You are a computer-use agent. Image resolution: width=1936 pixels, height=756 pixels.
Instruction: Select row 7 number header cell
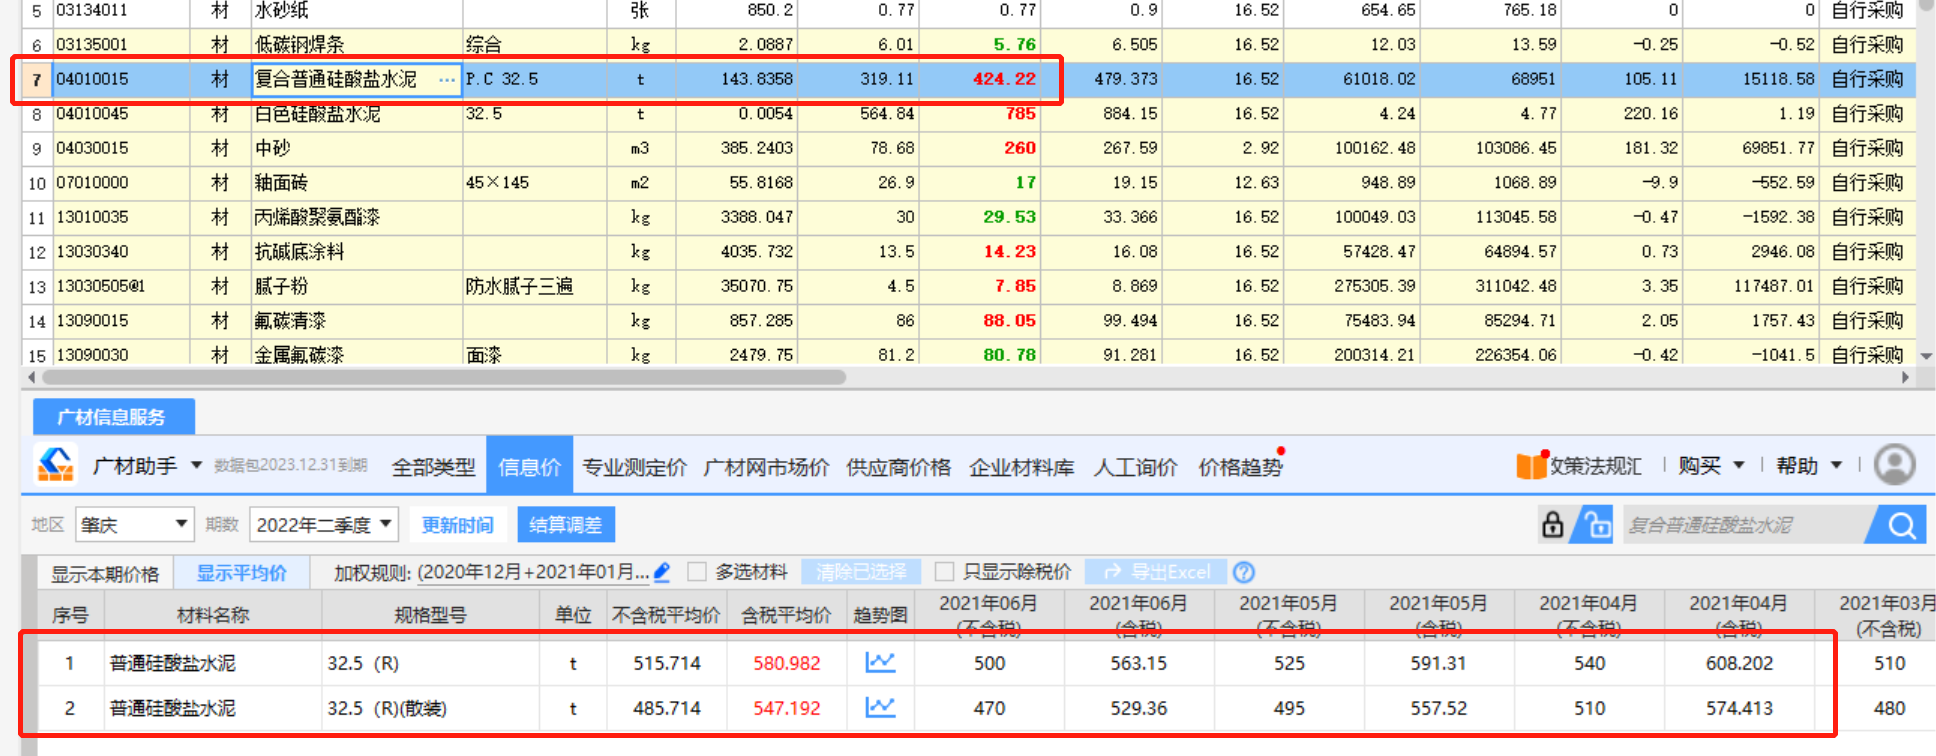[x=36, y=79]
